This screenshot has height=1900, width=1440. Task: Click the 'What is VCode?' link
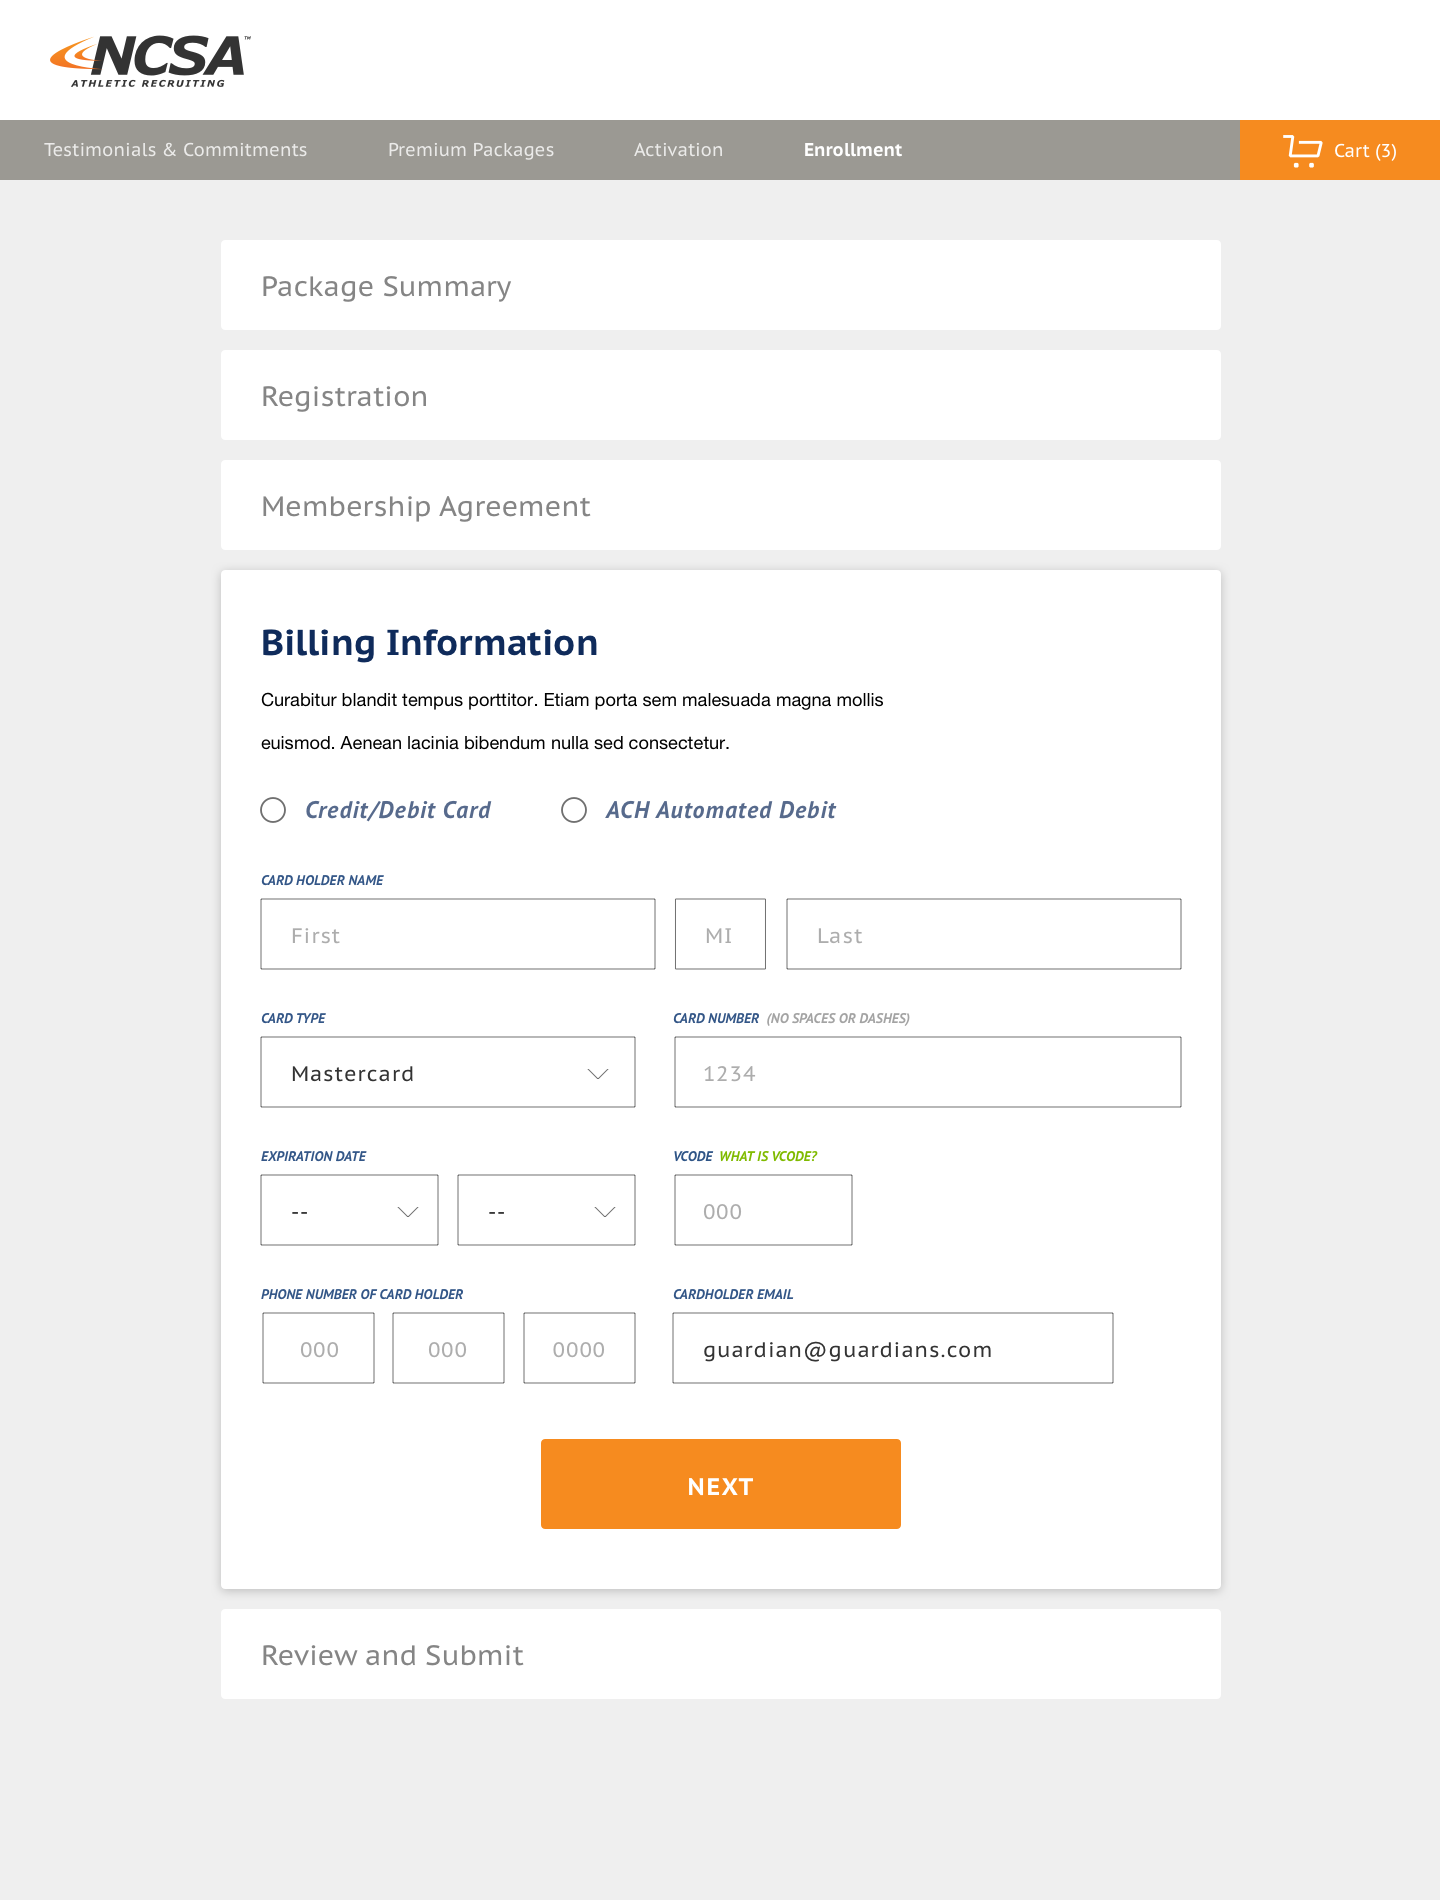(x=768, y=1156)
